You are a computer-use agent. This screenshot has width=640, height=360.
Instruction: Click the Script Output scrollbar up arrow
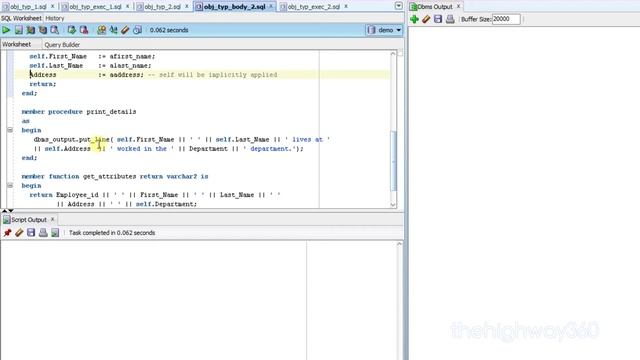[399, 244]
